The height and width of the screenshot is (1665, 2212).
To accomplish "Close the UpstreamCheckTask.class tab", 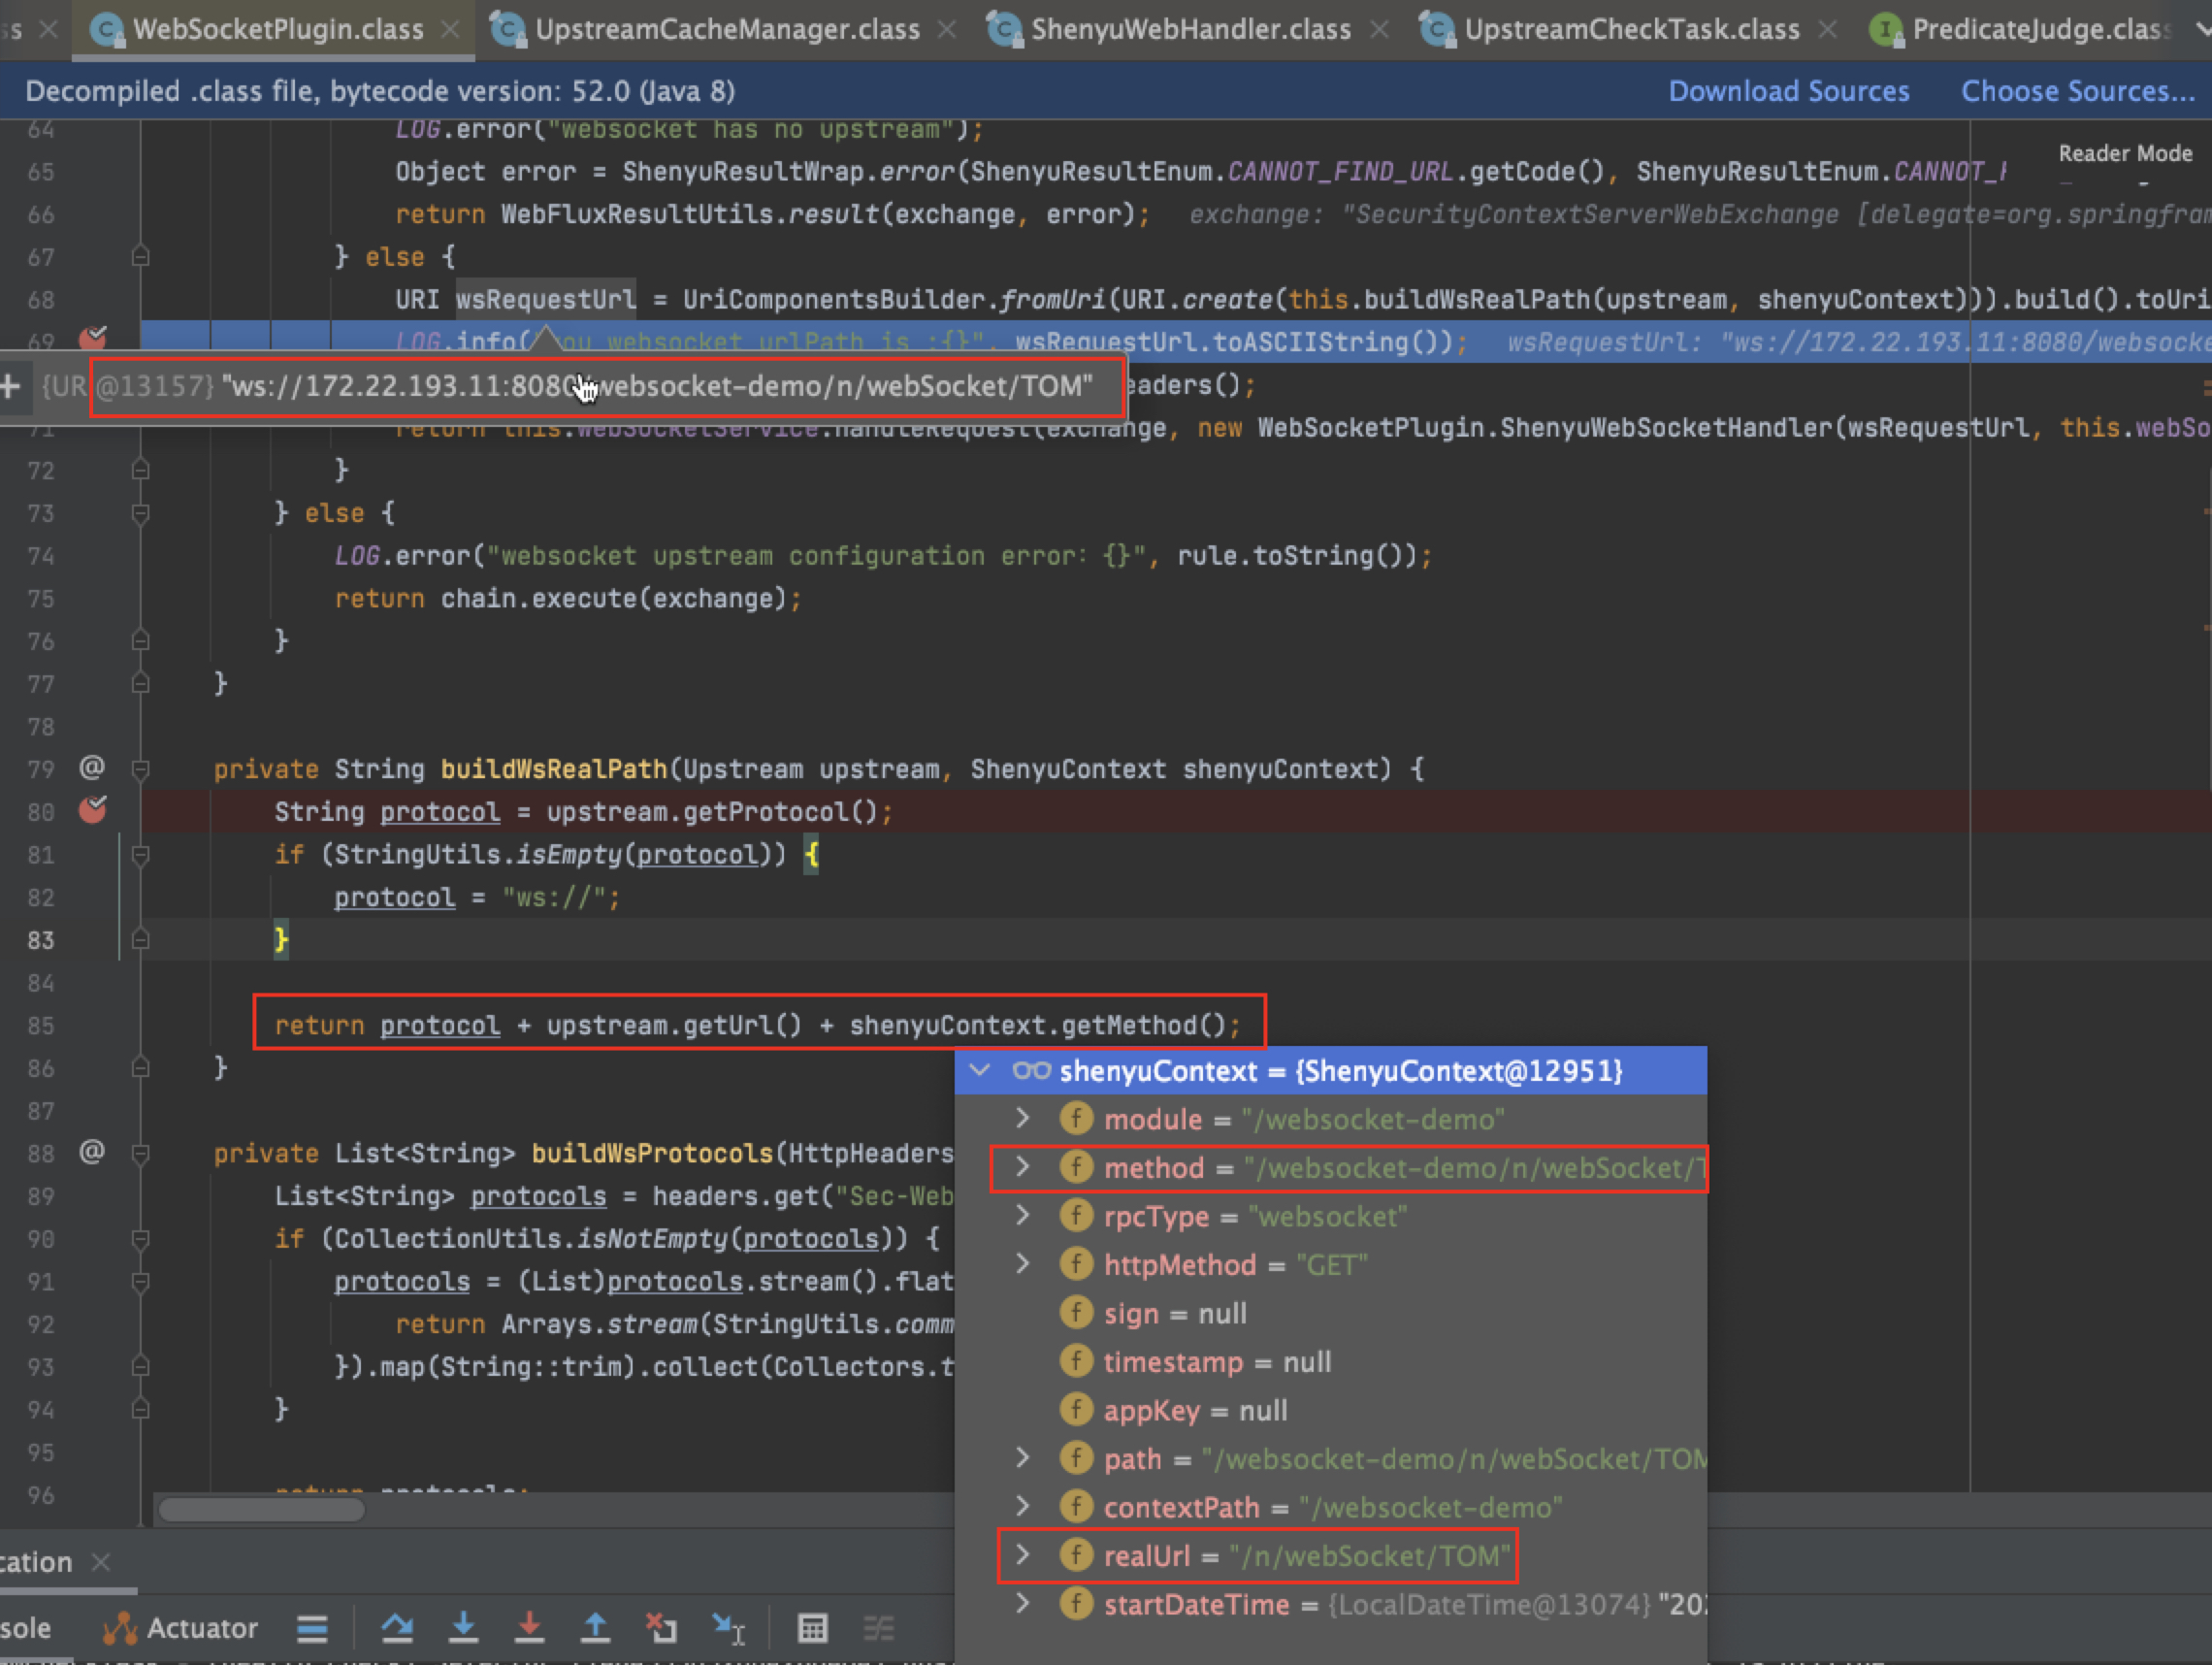I will tap(1828, 30).
